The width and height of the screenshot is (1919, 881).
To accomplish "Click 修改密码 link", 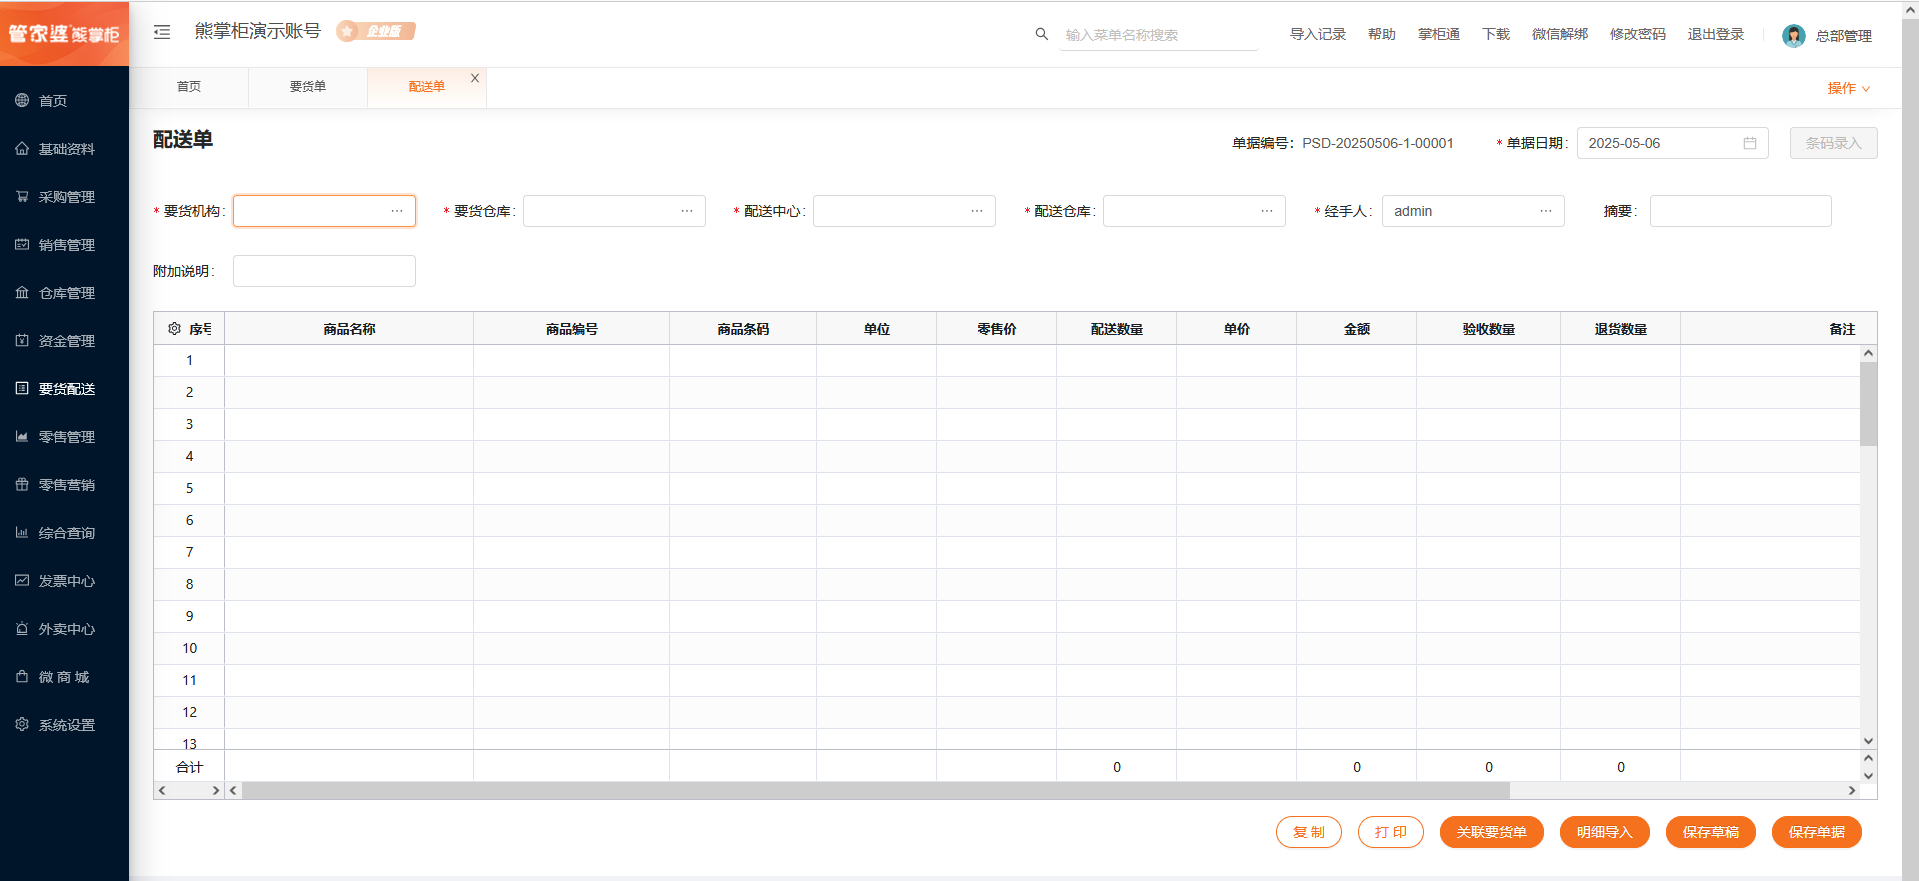I will click(1638, 34).
